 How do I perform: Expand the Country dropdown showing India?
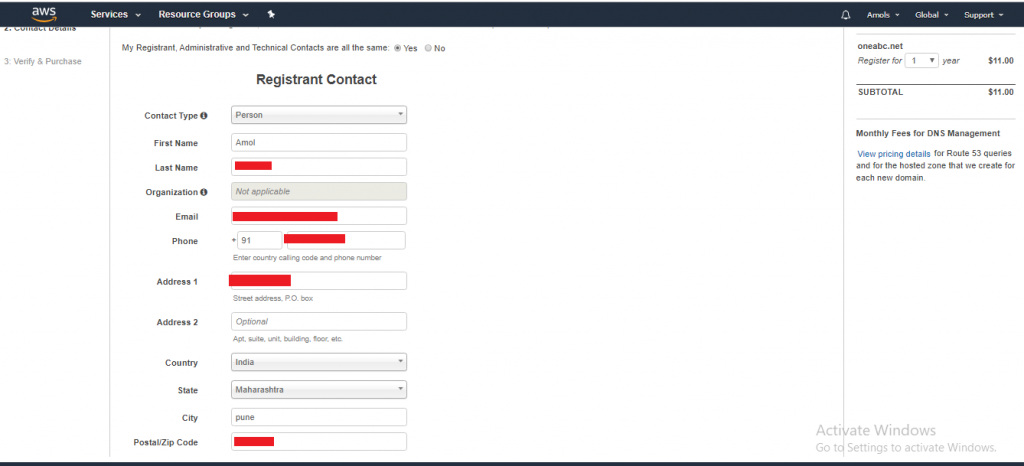tap(319, 362)
